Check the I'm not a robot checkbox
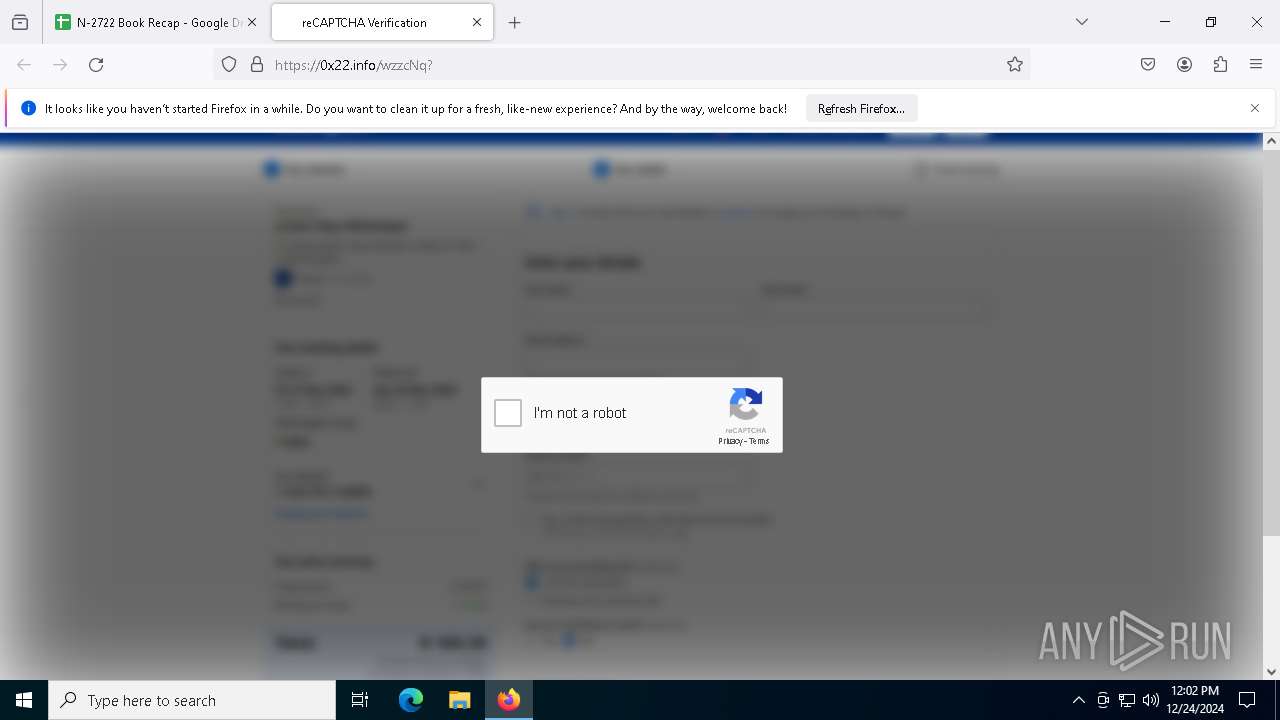 pyautogui.click(x=508, y=413)
